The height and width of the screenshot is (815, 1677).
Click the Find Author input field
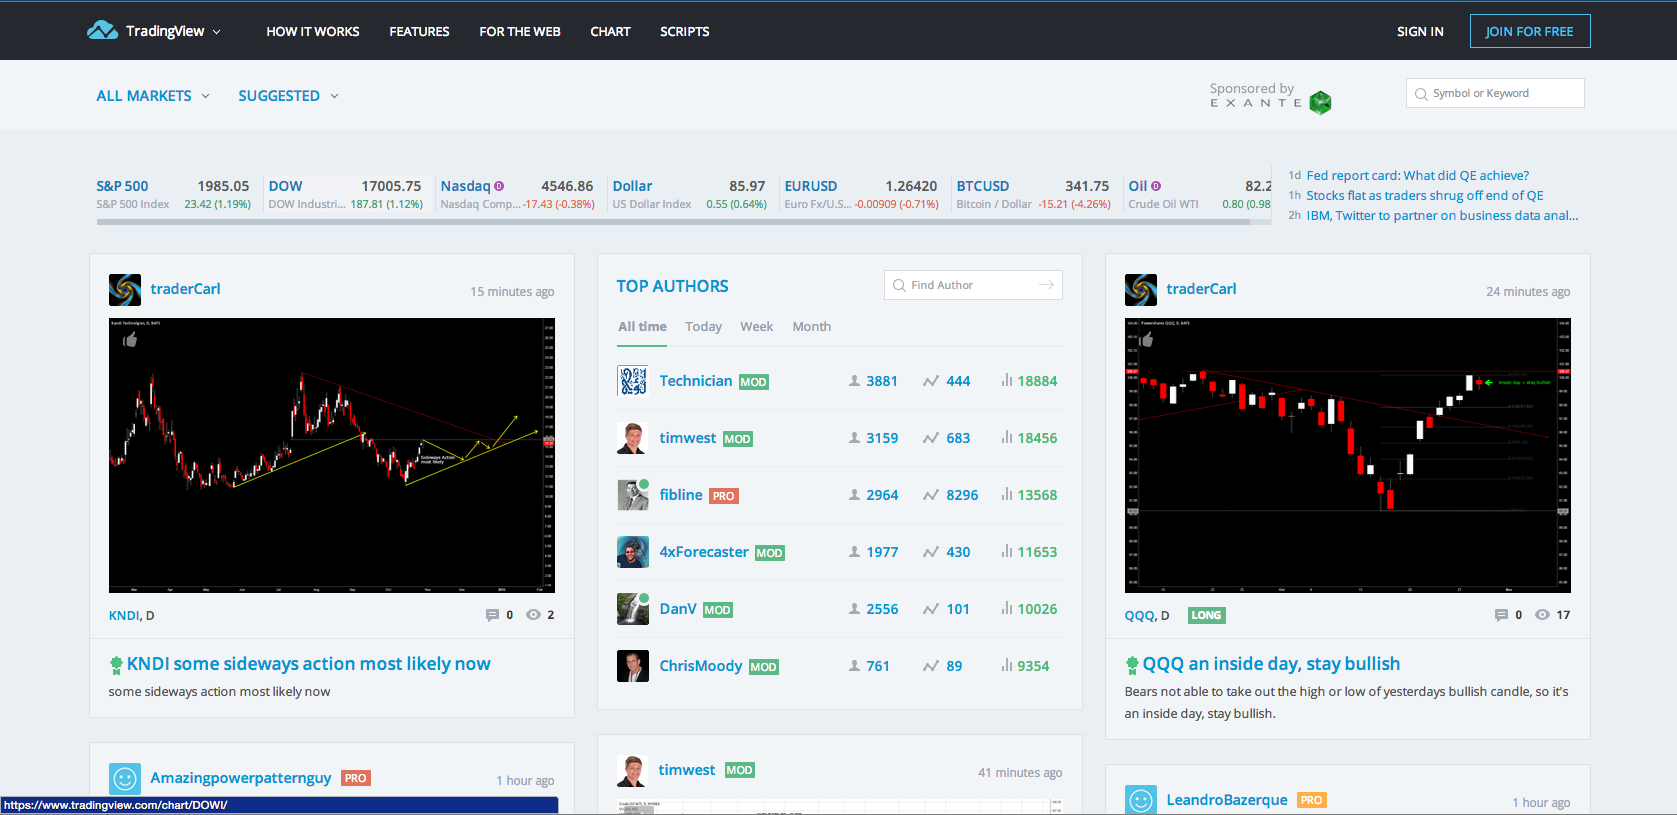coord(973,285)
